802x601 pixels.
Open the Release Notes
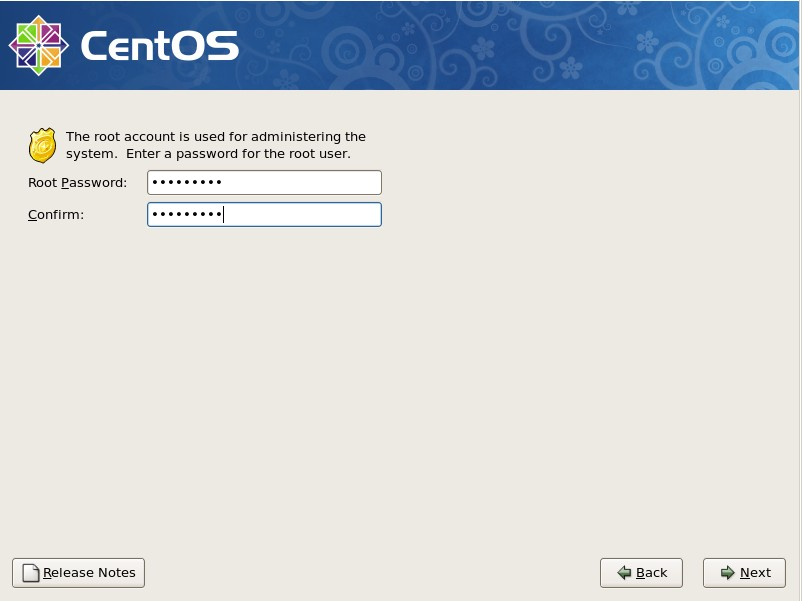pos(79,573)
